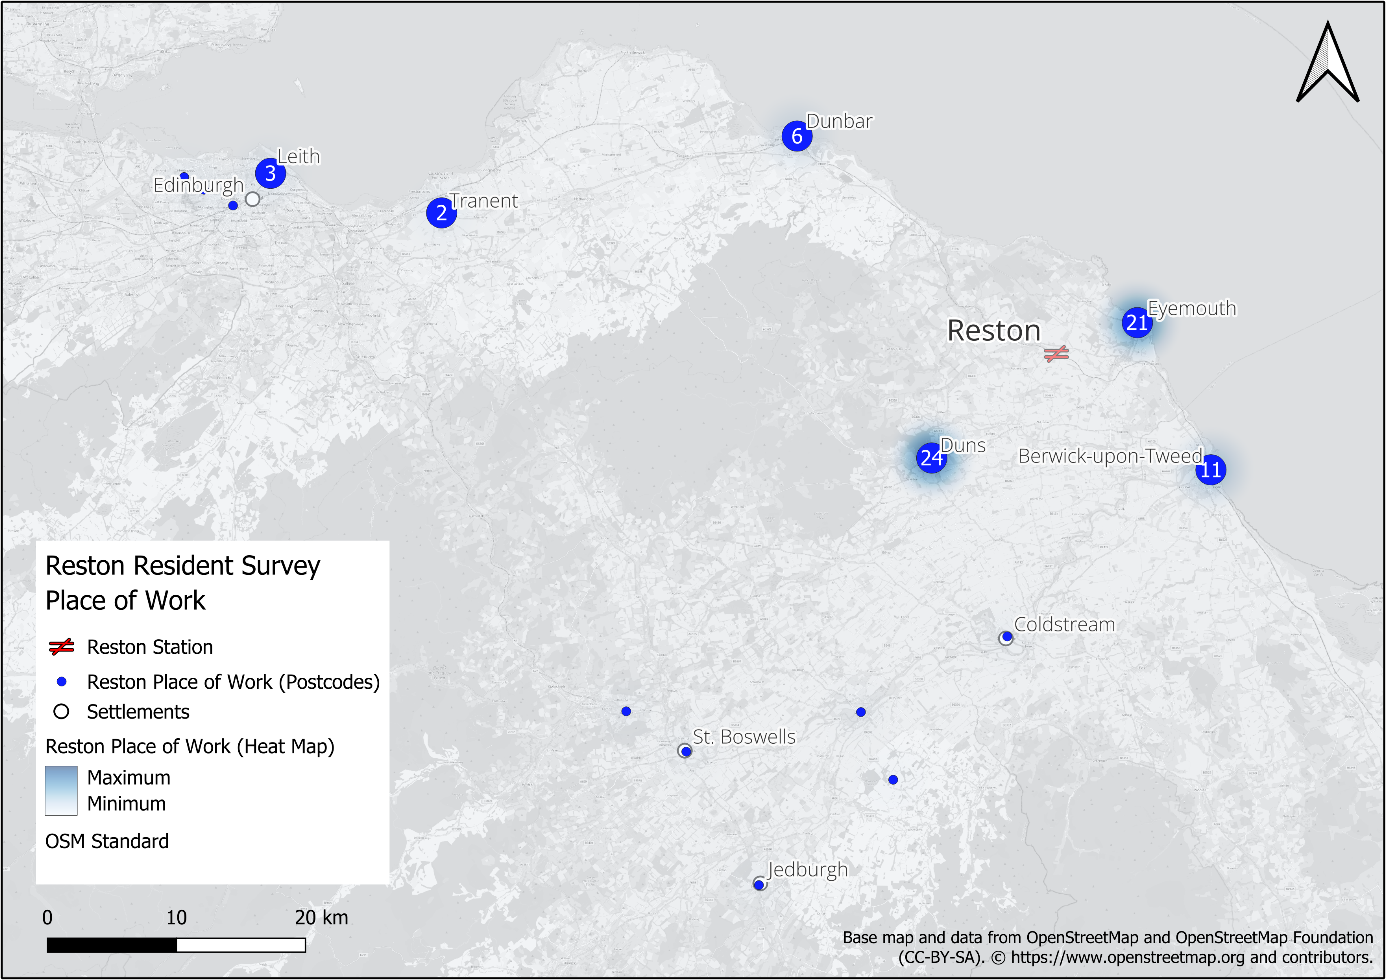1386x980 pixels.
Task: Click the scale bar black segment
Action: 112,945
